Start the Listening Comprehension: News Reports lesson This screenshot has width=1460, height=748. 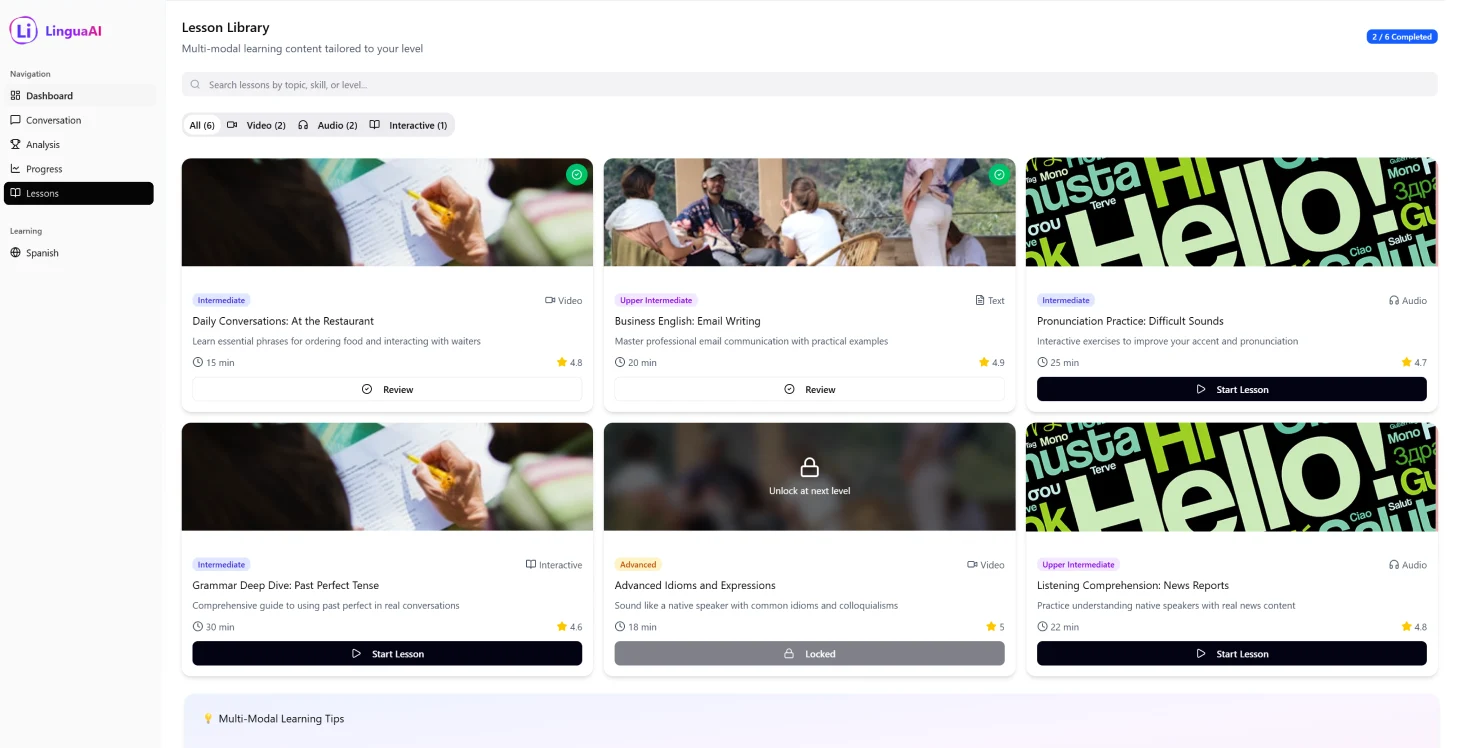1231,653
